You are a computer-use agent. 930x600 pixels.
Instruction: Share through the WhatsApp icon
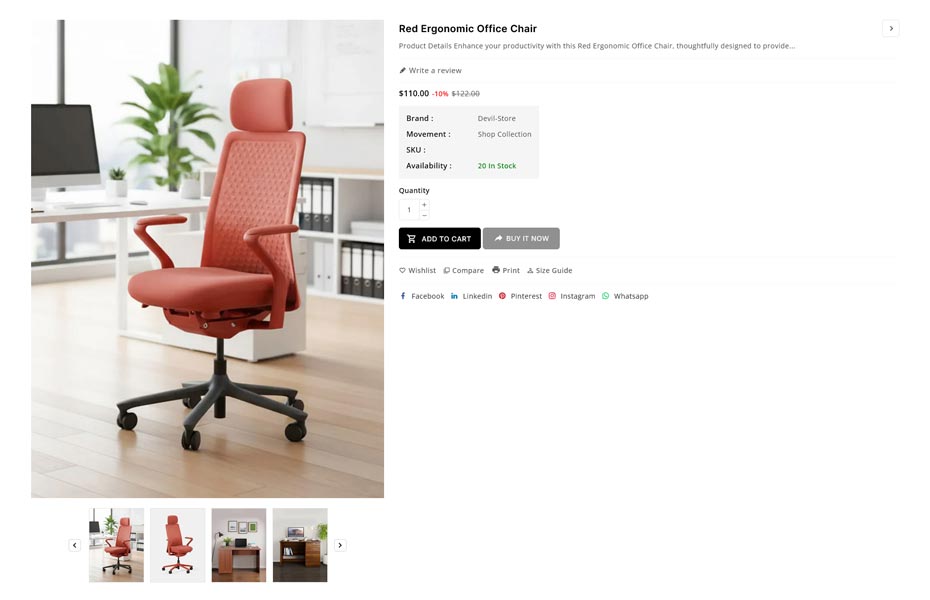pyautogui.click(x=606, y=296)
